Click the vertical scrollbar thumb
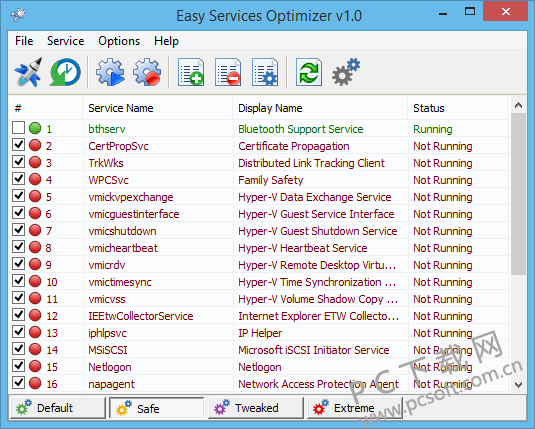The height and width of the screenshot is (429, 535). pyautogui.click(x=518, y=194)
